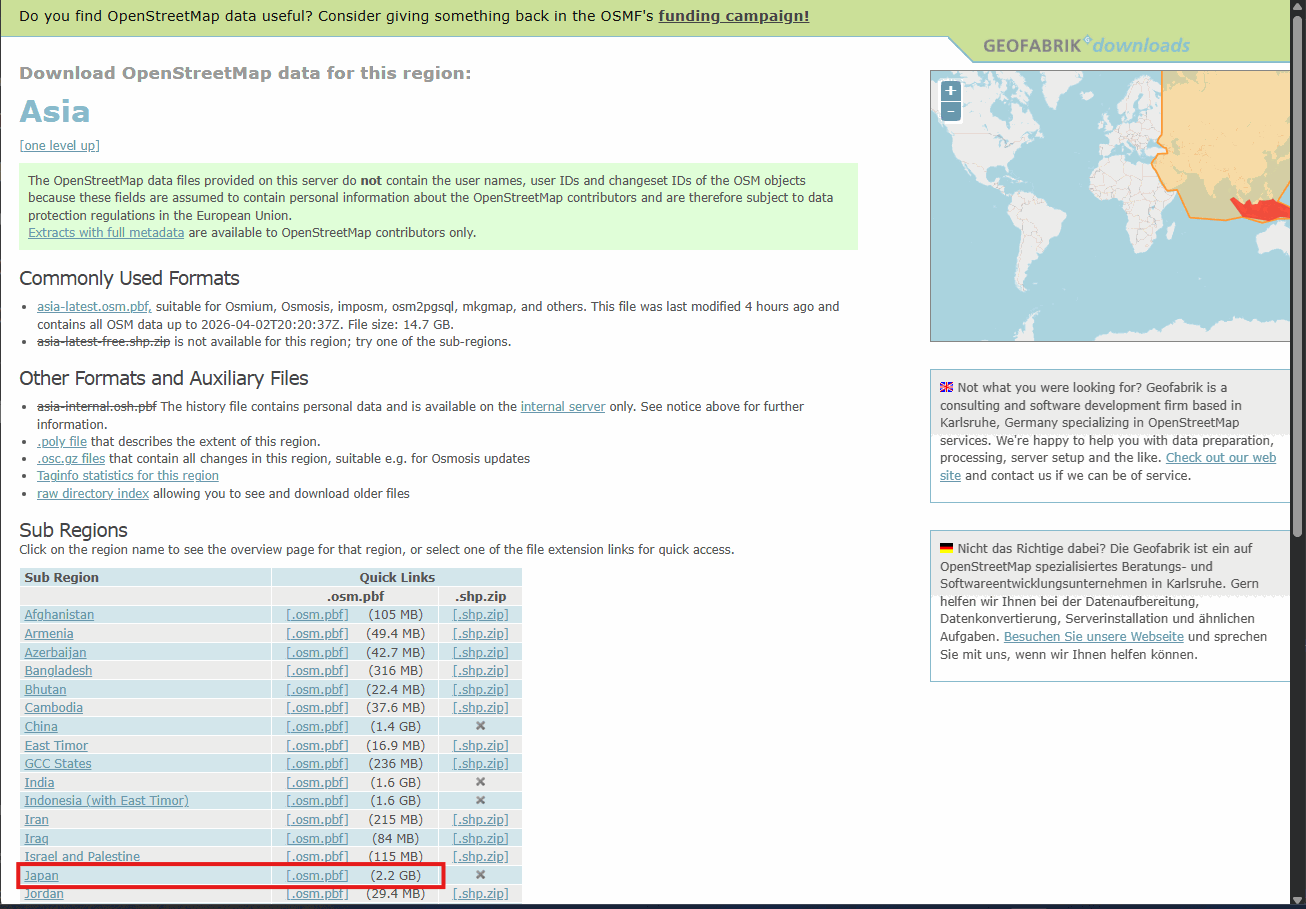Click the world map preview of Asia
Image resolution: width=1306 pixels, height=909 pixels.
pos(1110,206)
